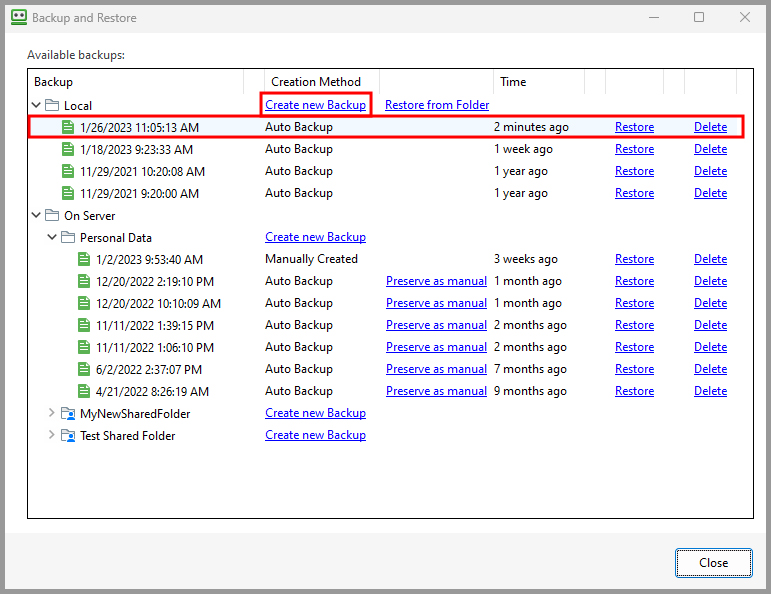
Task: Click file icon of 1/2/2023 9:53:40 AM backup
Action: pos(84,259)
